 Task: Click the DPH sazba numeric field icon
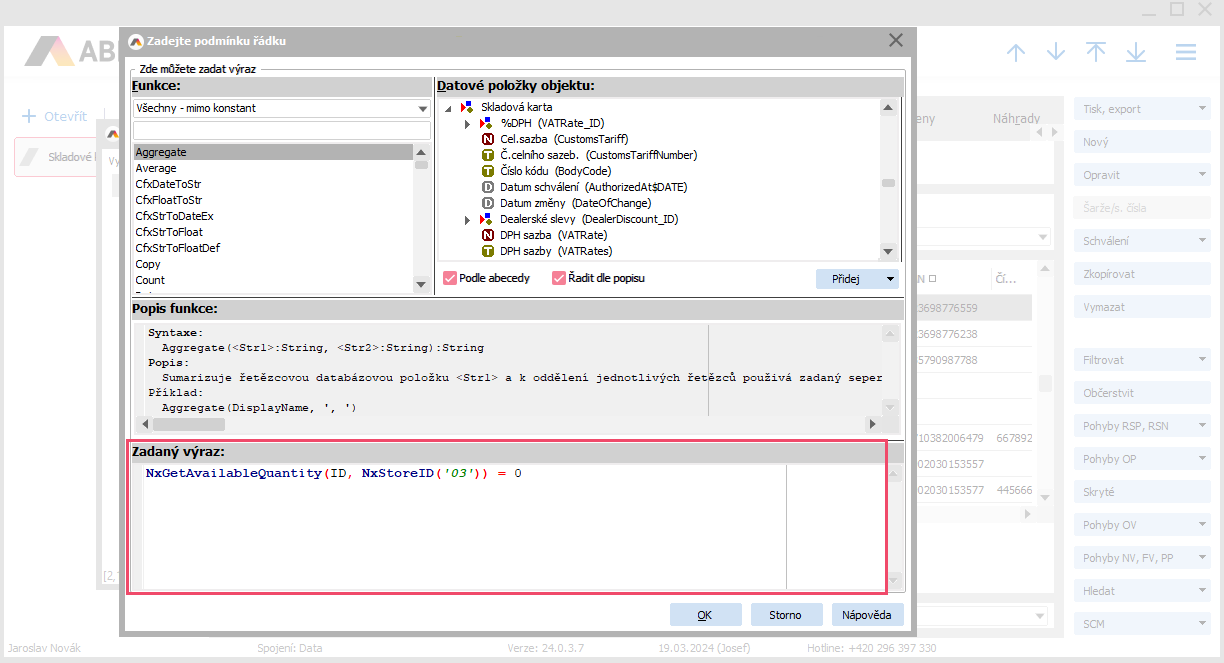point(488,235)
